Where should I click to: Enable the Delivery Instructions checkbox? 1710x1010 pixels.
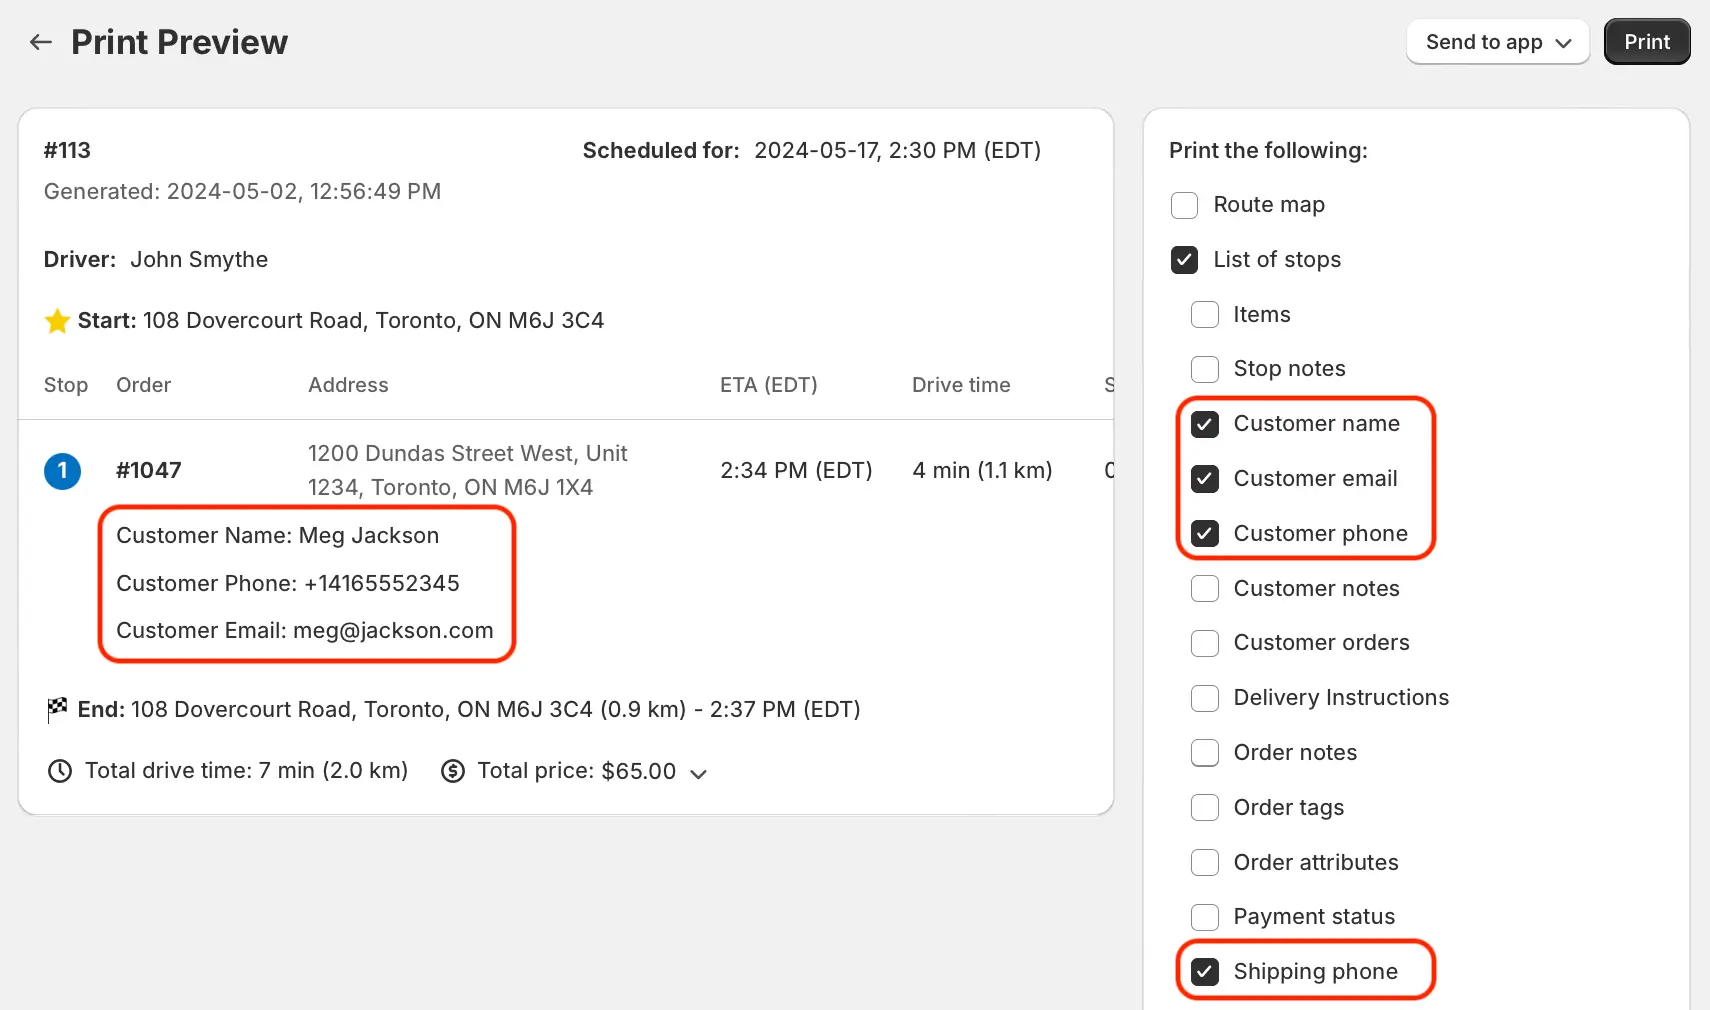coord(1205,698)
